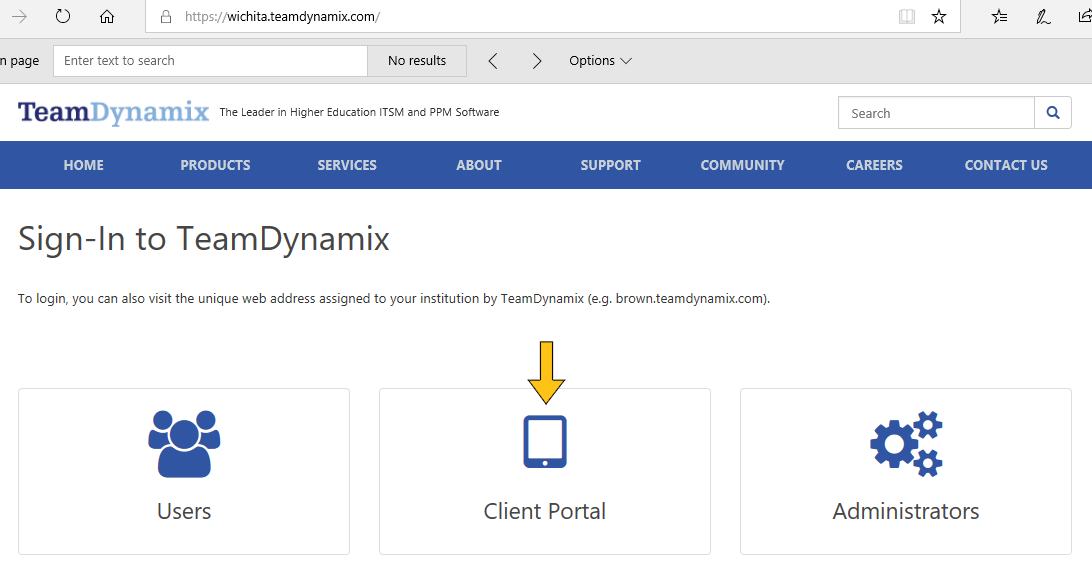Screen dimensions: 1092x584
Task: Reload the page with refresh icon
Action: (x=63, y=16)
